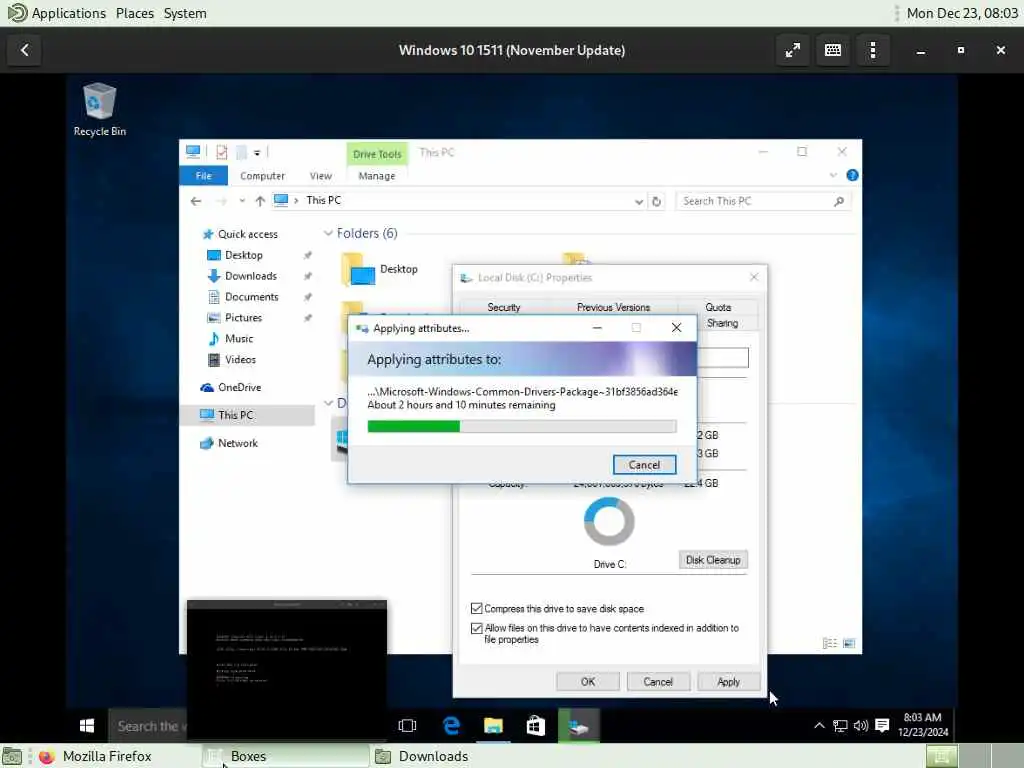Open the Computer ribbon tab

263,176
